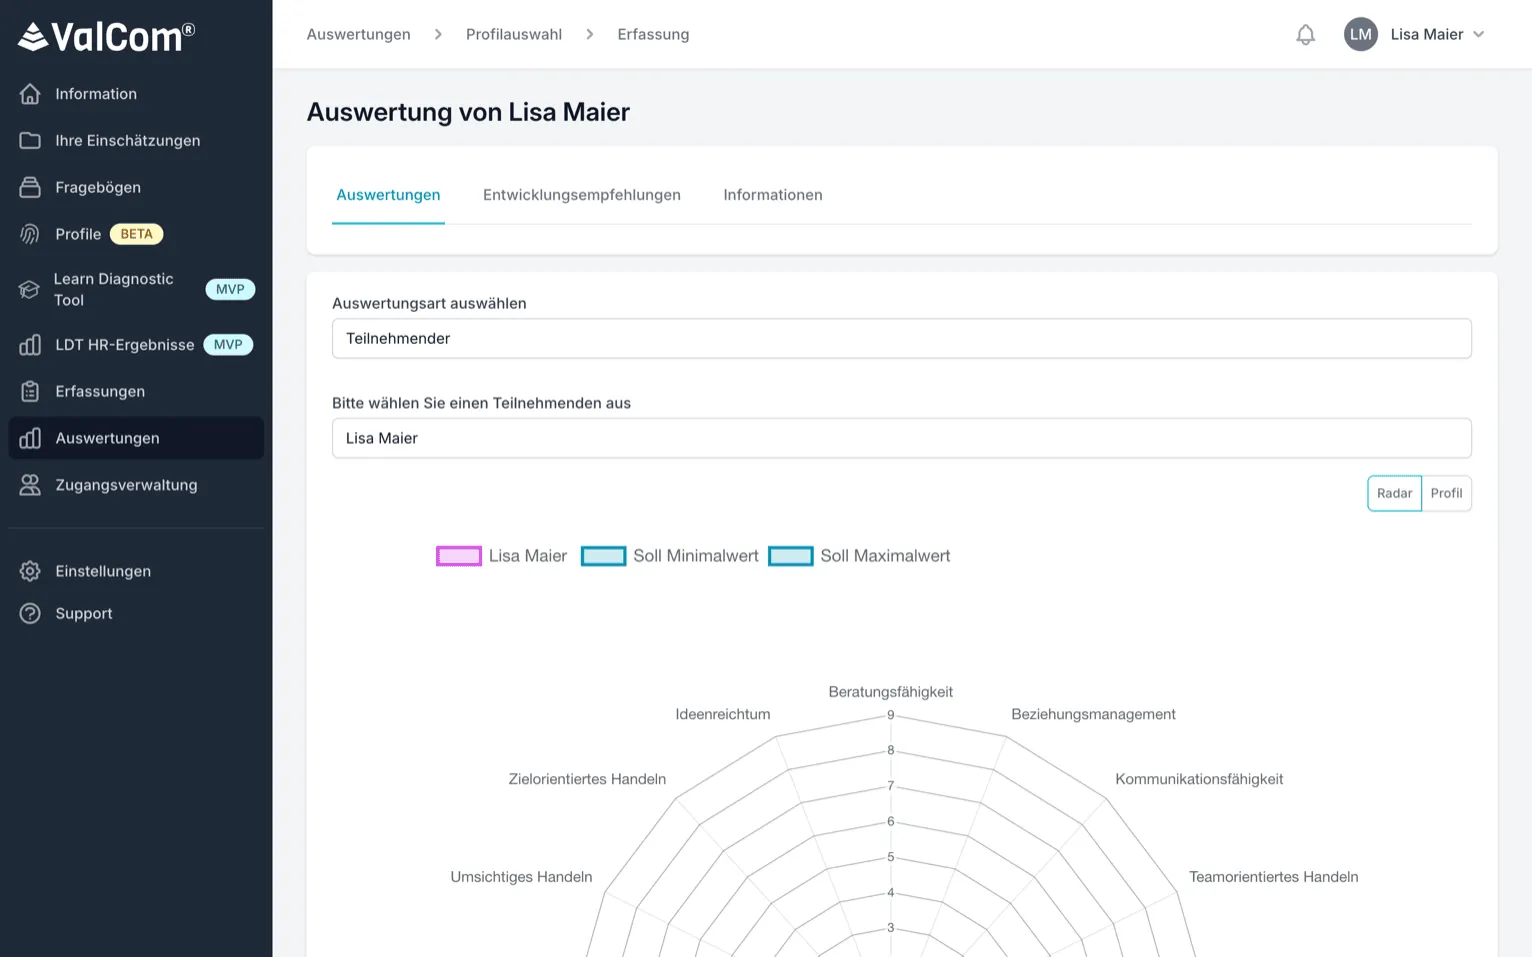The width and height of the screenshot is (1532, 957).
Task: Switch to the Entwicklungsempfehlungen tab
Action: tap(582, 195)
